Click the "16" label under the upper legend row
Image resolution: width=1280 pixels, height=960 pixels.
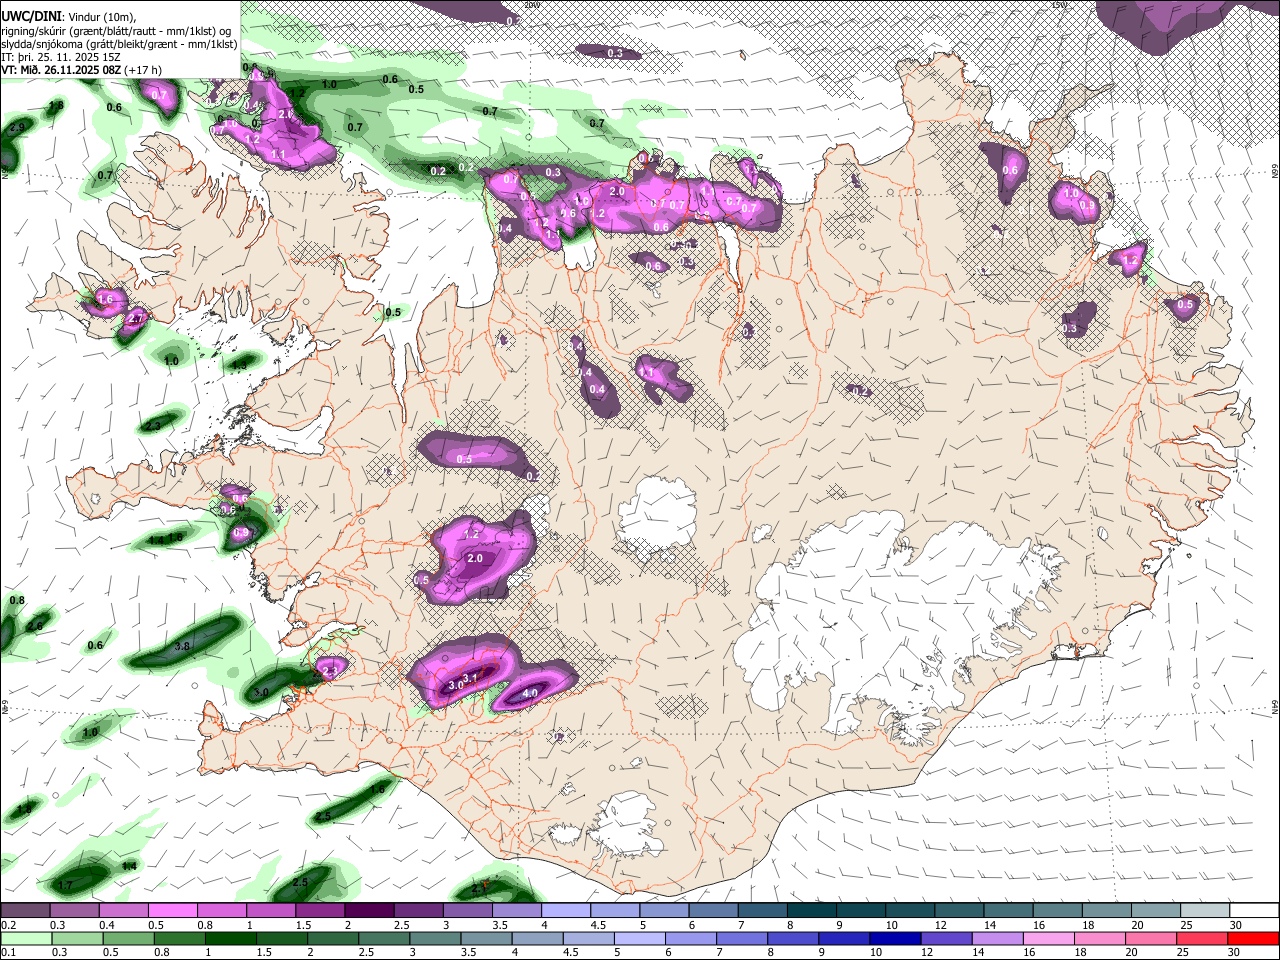(x=1040, y=925)
